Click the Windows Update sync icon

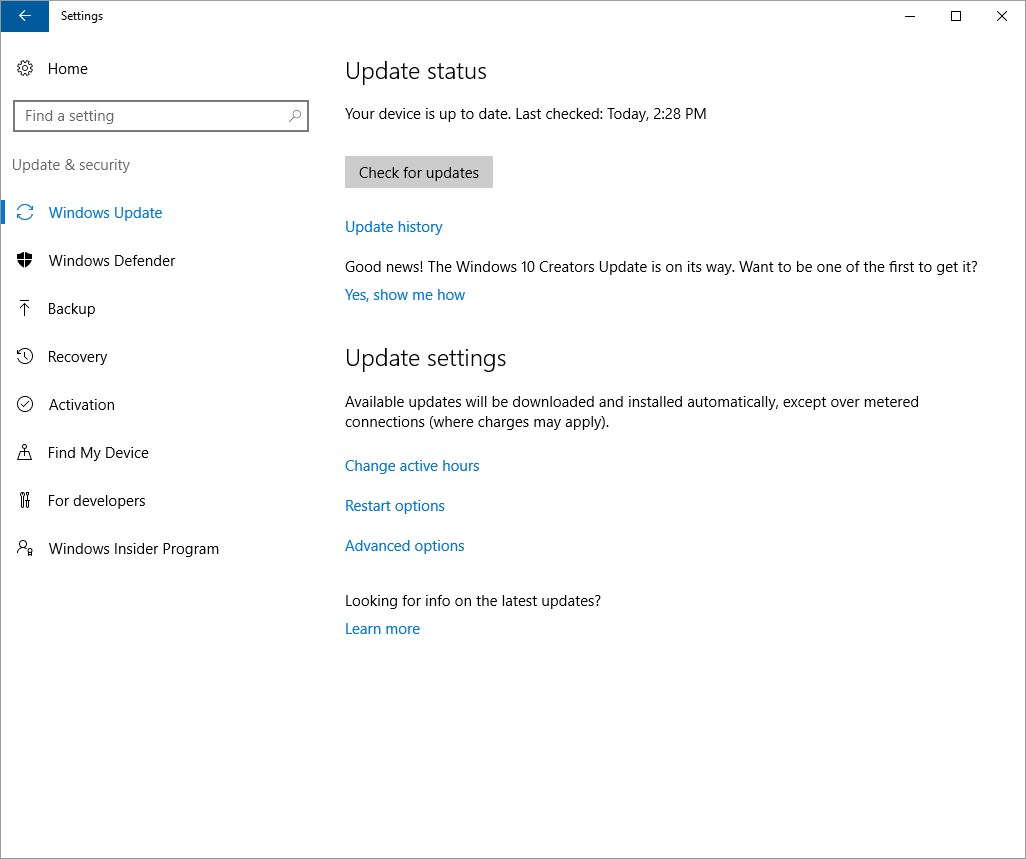coord(25,212)
